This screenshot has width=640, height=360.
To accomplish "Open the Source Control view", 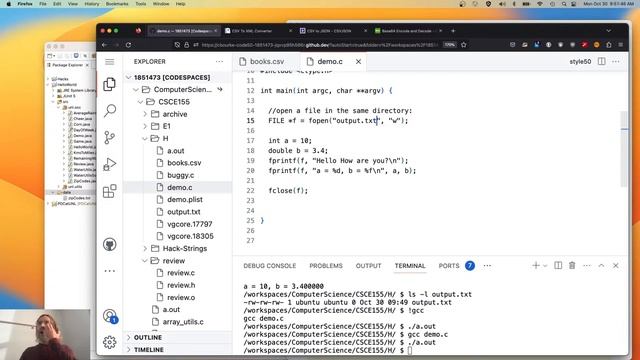I will (x=109, y=138).
